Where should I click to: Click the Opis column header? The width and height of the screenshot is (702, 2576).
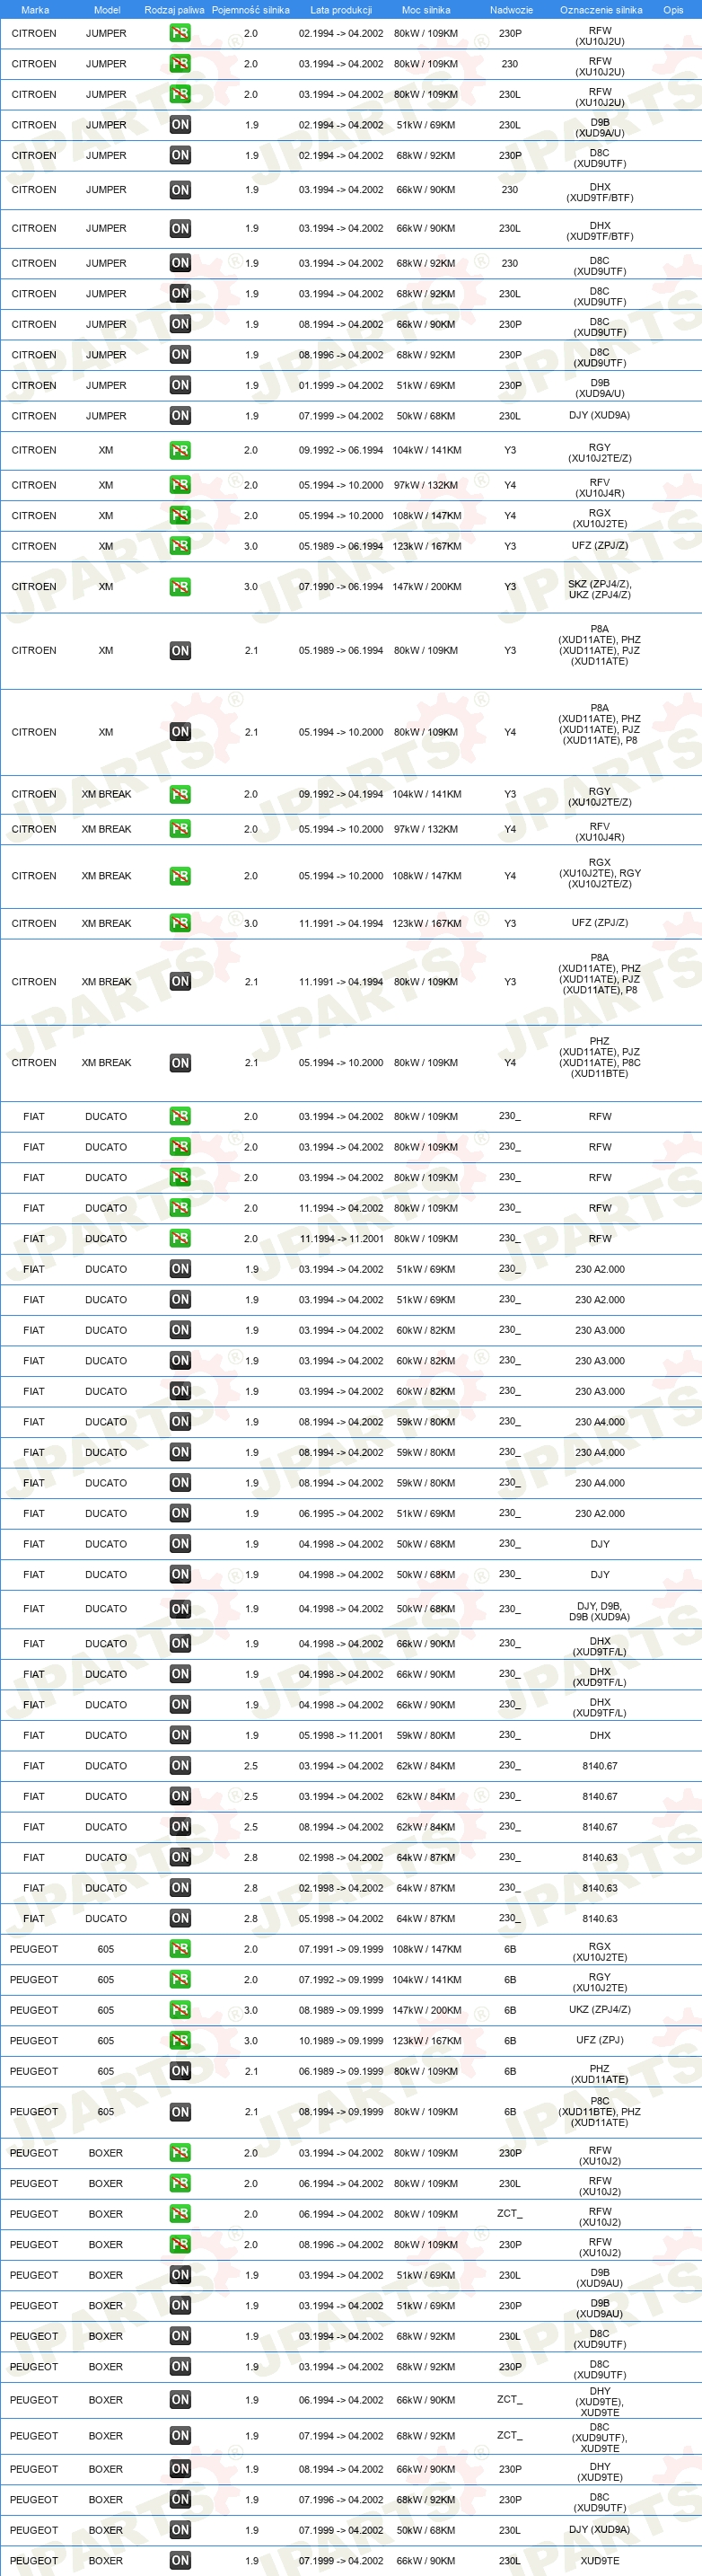[673, 10]
